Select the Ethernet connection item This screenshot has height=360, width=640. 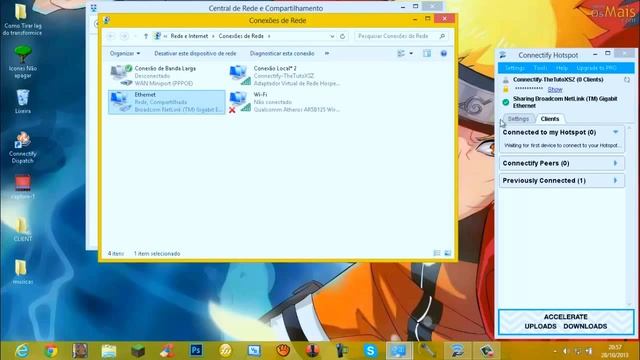coord(167,102)
